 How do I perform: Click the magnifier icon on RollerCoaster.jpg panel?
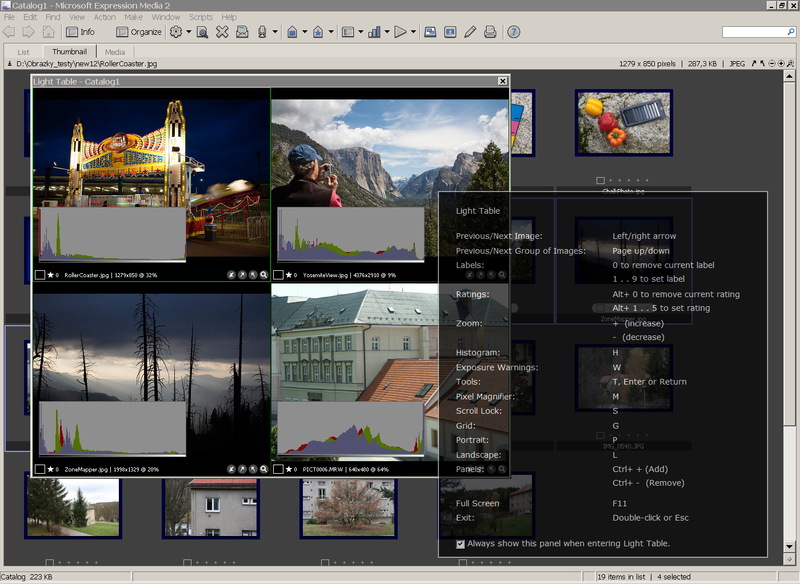click(264, 275)
